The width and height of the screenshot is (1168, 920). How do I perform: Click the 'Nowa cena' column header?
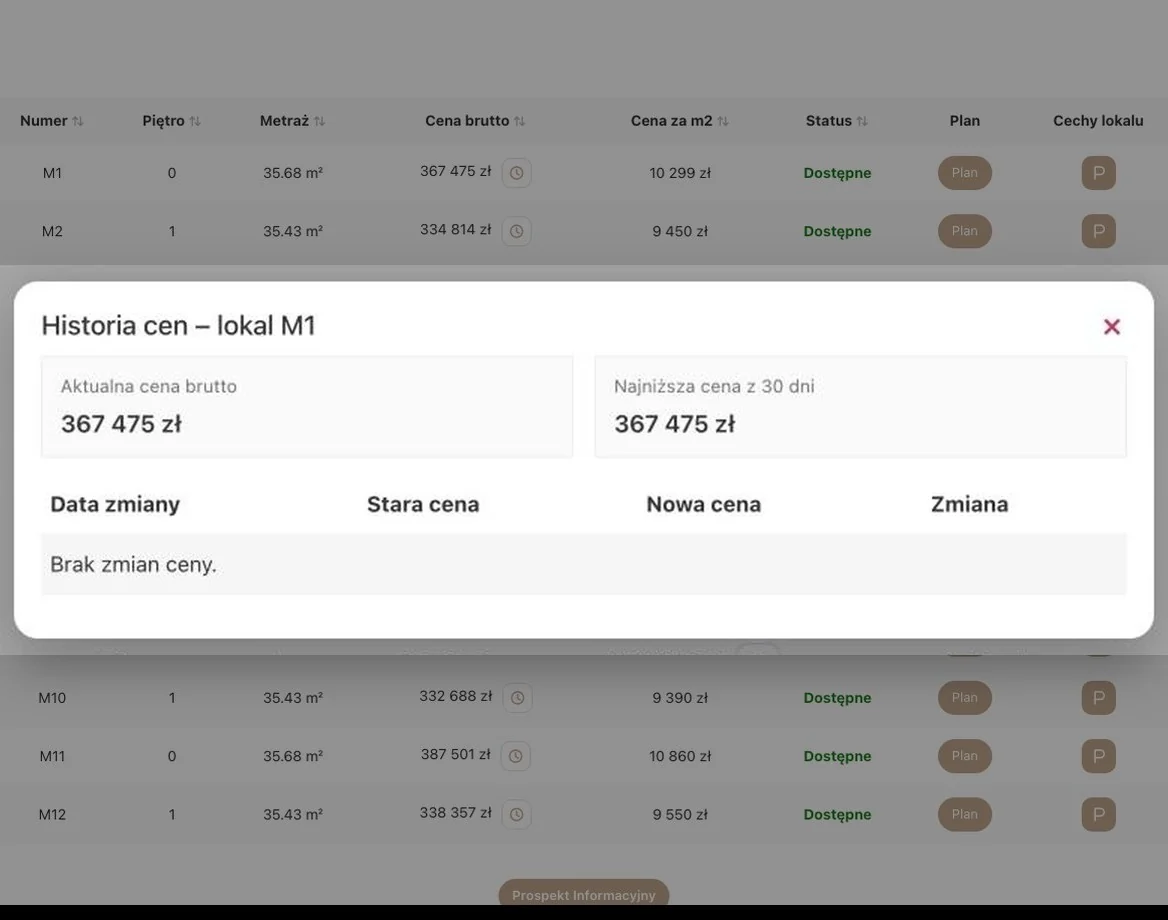pos(704,504)
